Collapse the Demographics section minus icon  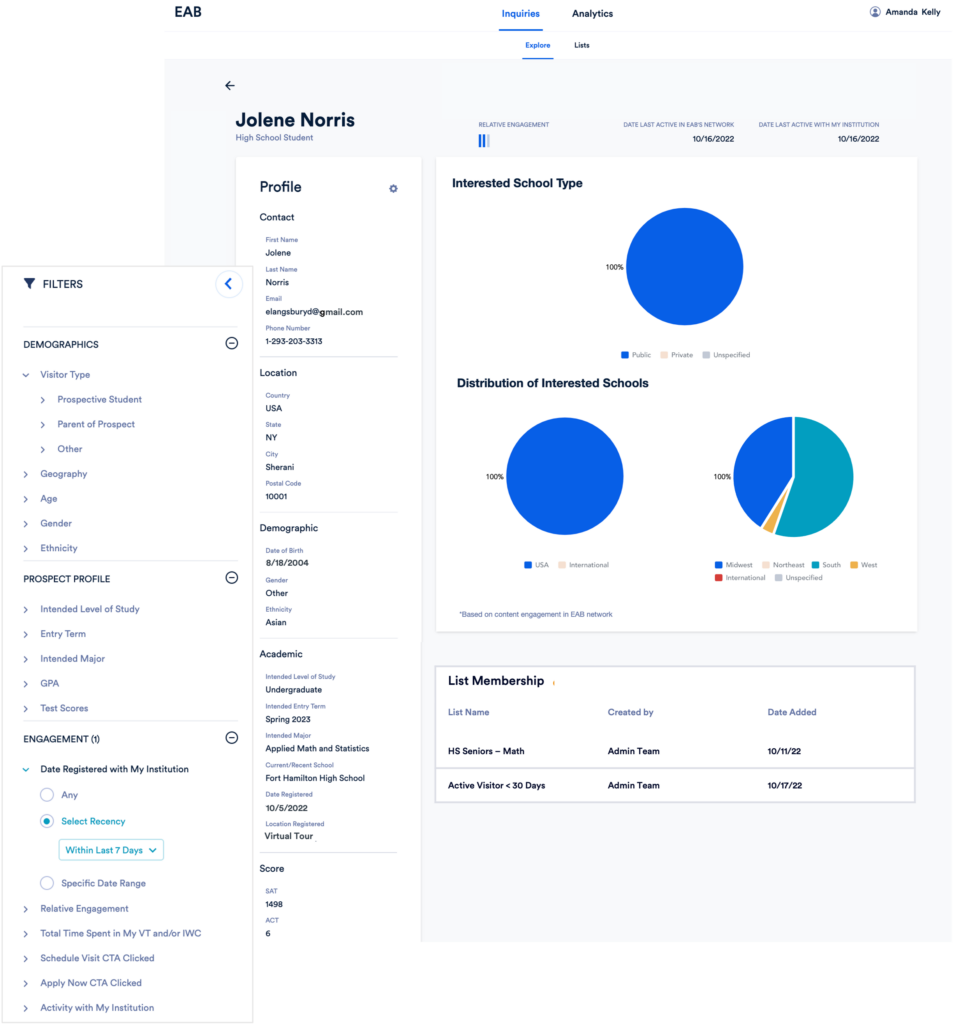231,343
